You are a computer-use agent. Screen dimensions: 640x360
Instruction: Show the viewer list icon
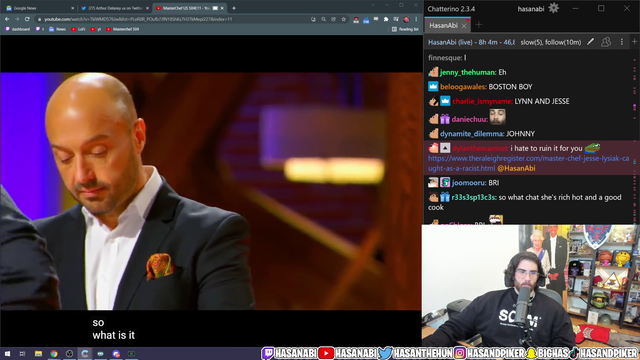pos(606,42)
